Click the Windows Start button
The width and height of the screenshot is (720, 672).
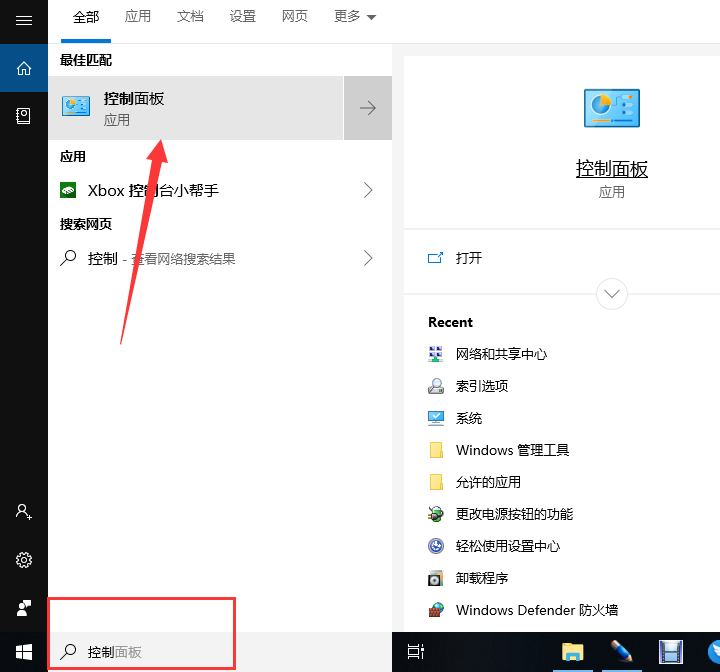[24, 652]
